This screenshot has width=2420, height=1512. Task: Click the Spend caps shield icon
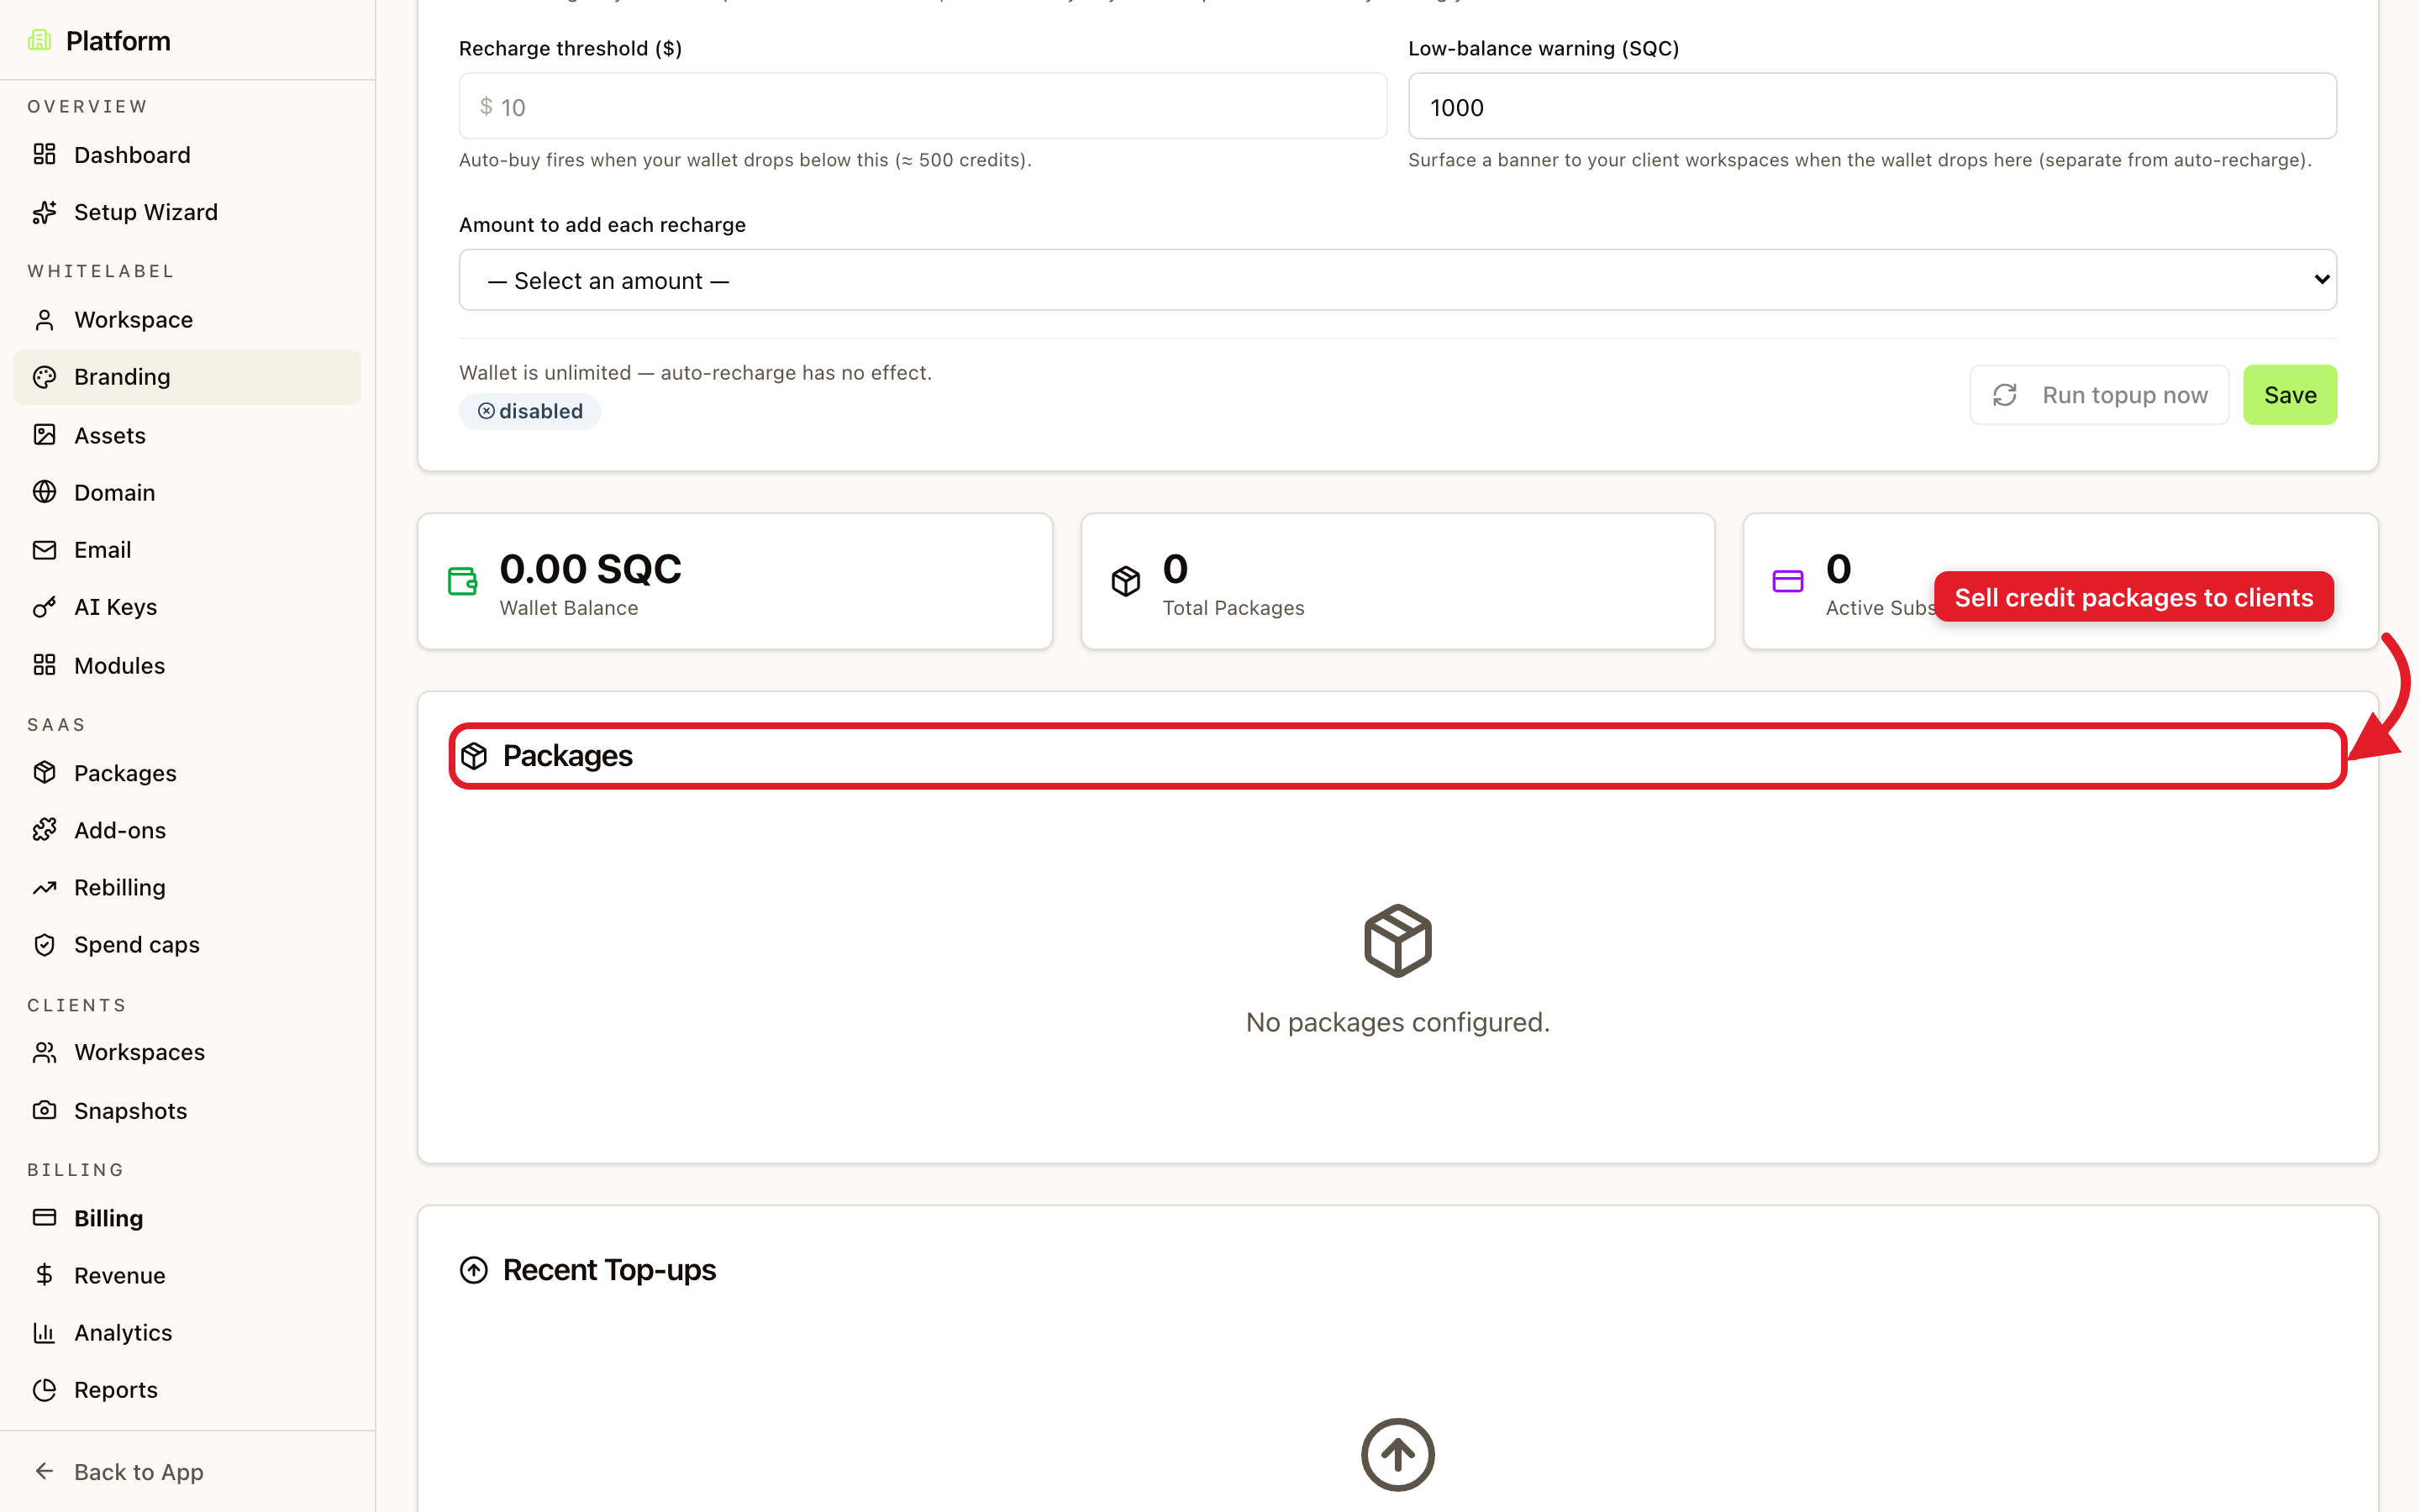[x=44, y=945]
